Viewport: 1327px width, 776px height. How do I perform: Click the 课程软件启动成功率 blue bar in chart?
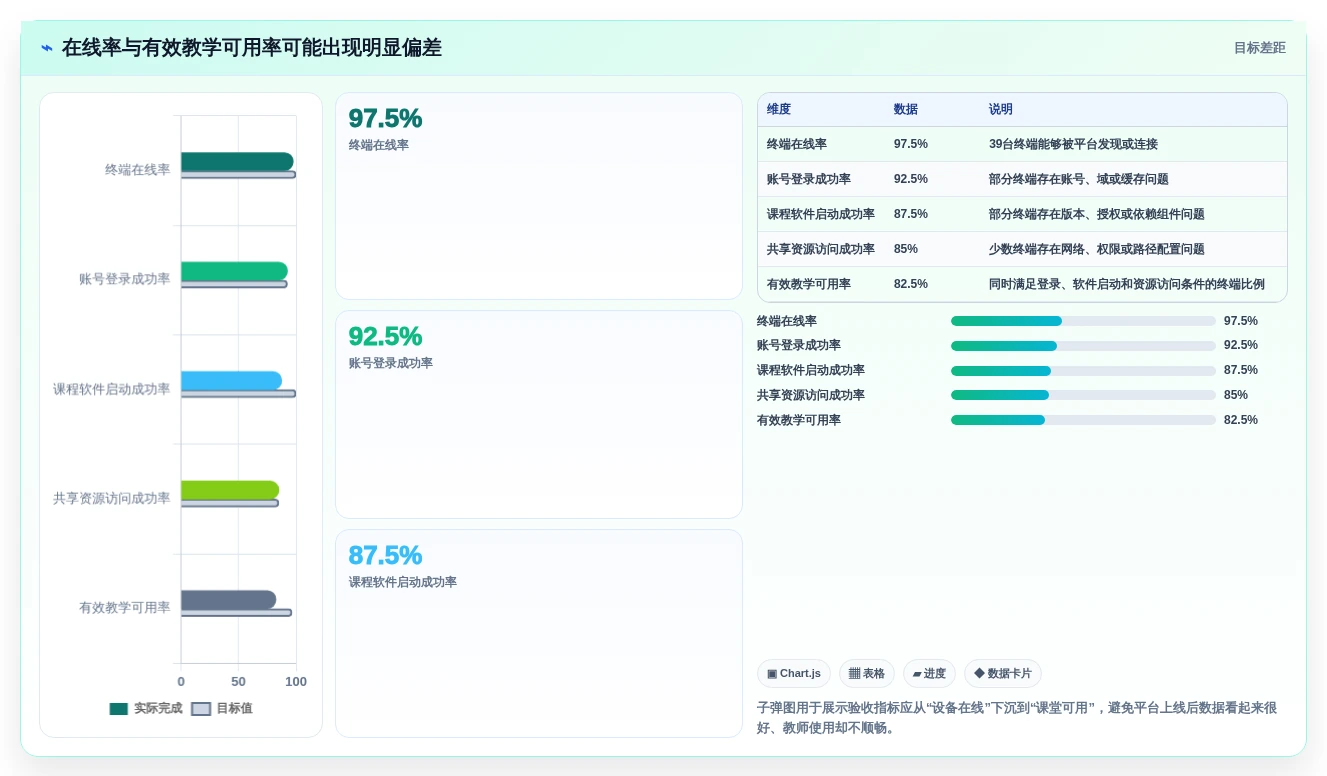pos(231,381)
